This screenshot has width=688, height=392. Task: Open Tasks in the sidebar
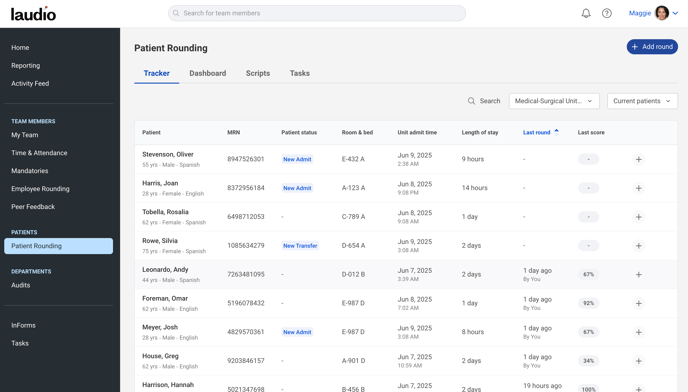(20, 343)
